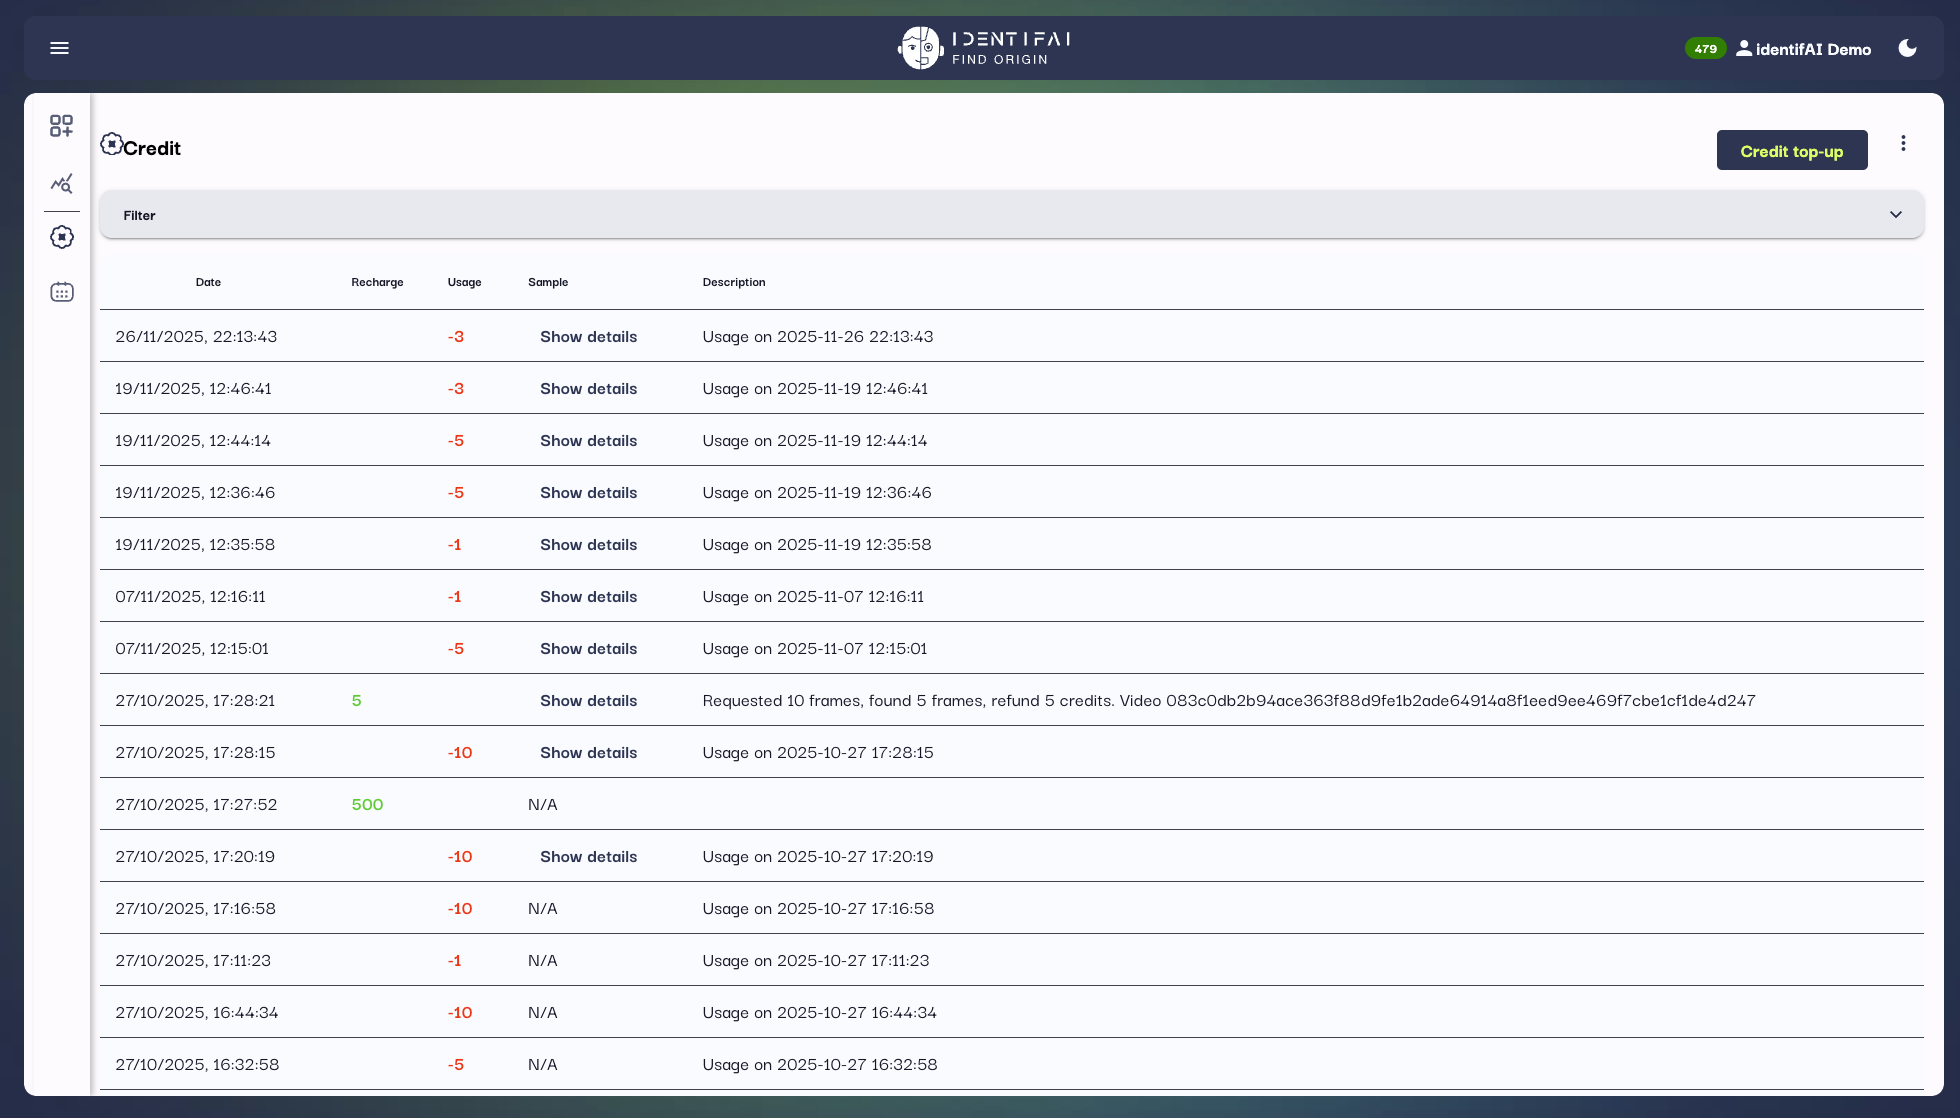Click the identifAI robot logo
1960x1118 pixels.
(920, 48)
